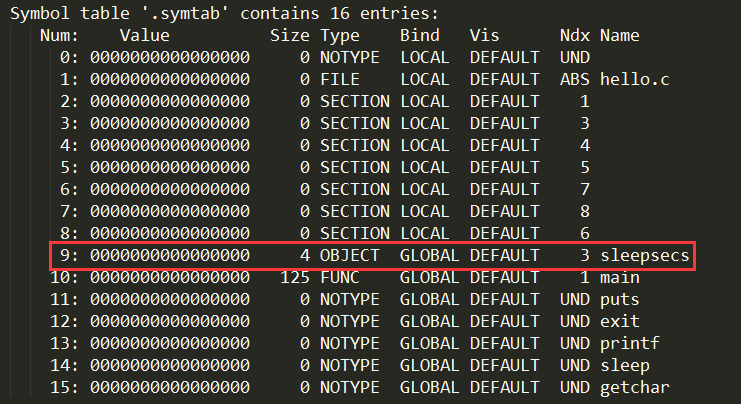
Task: Select the getchar symbol name
Action: [635, 387]
